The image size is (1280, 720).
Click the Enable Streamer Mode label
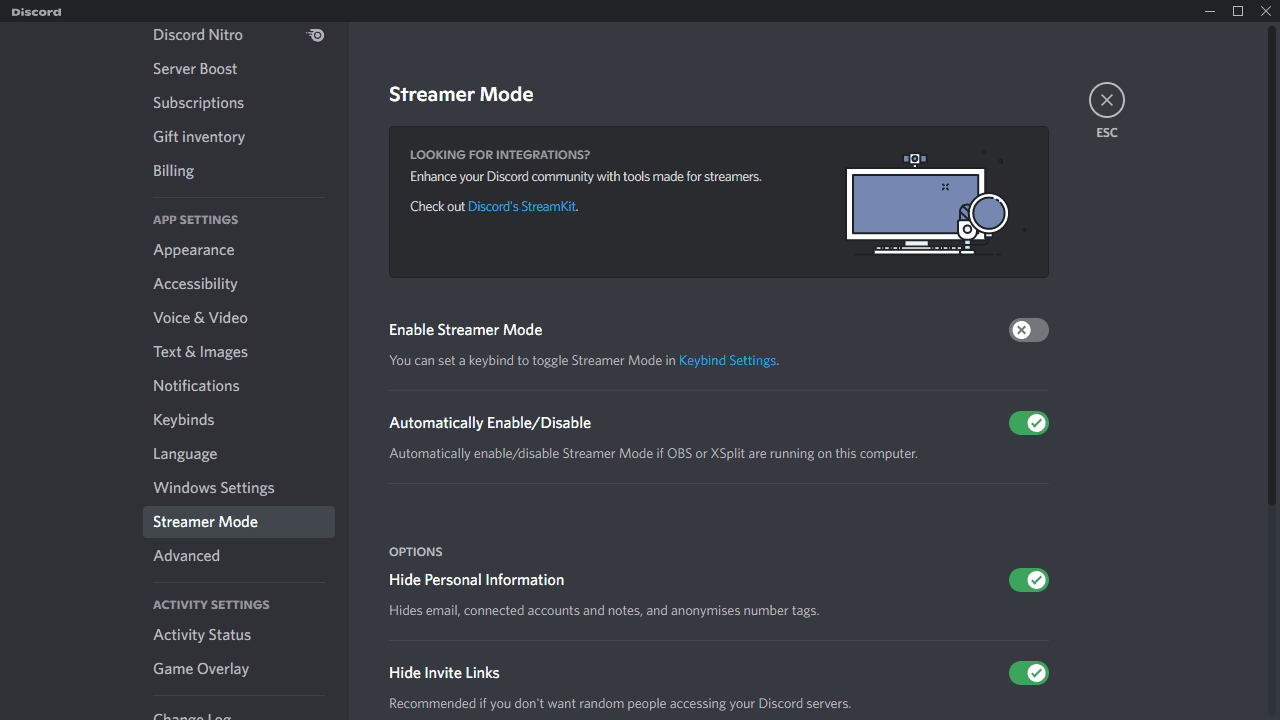click(466, 330)
